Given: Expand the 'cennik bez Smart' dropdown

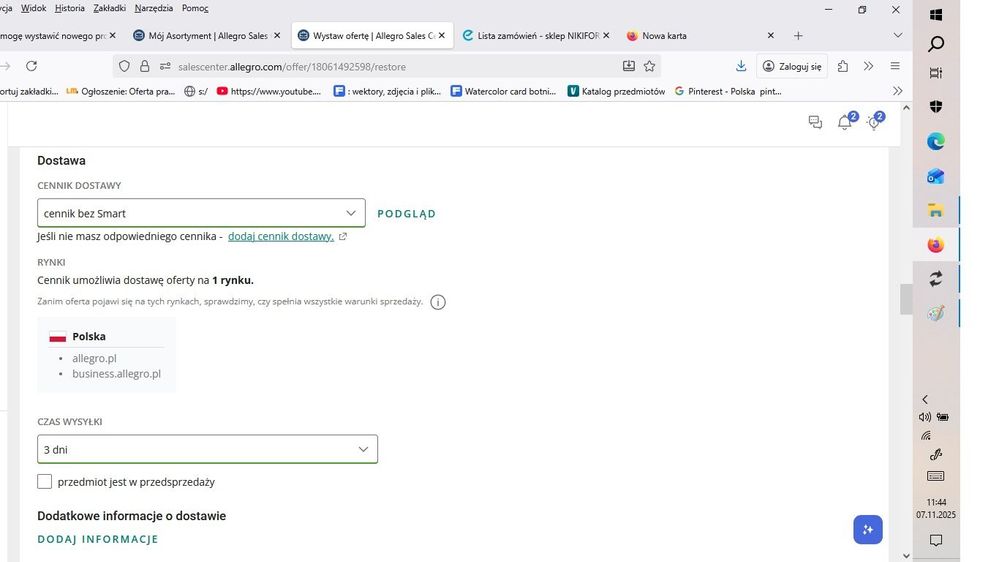Looking at the screenshot, I should tap(201, 213).
